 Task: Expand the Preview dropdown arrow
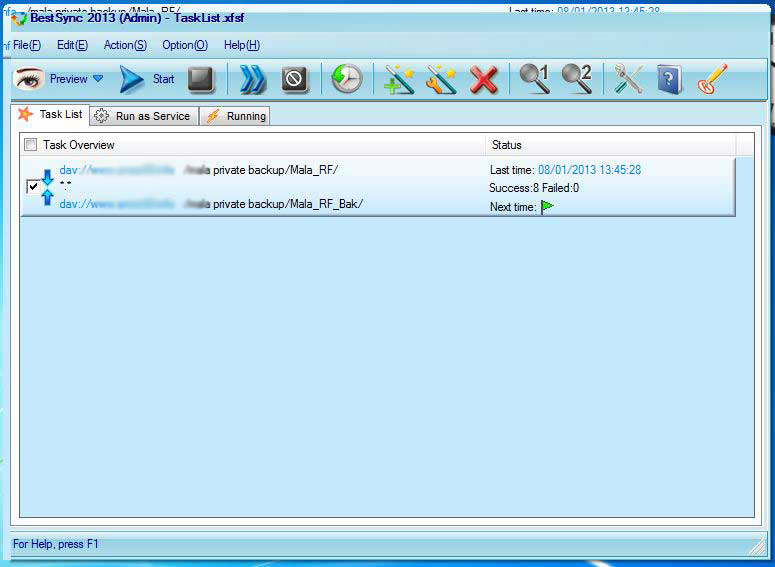[98, 78]
